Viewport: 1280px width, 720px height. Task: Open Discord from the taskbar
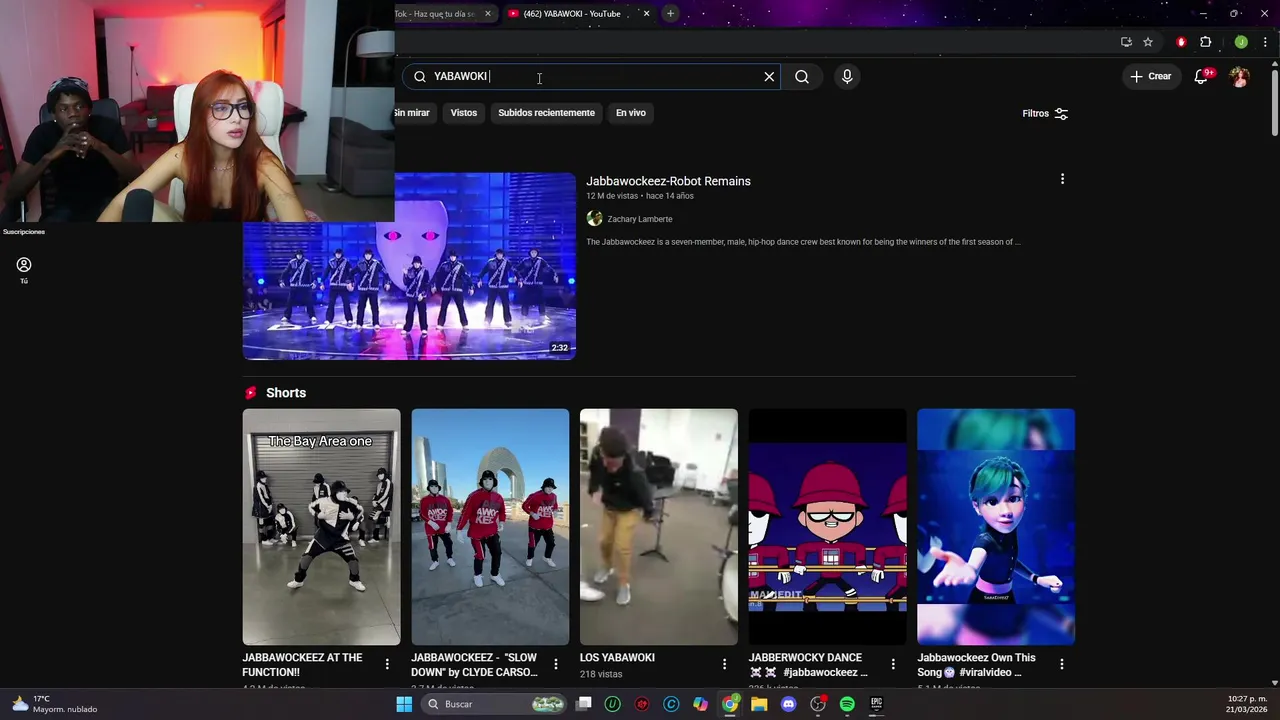pos(788,704)
